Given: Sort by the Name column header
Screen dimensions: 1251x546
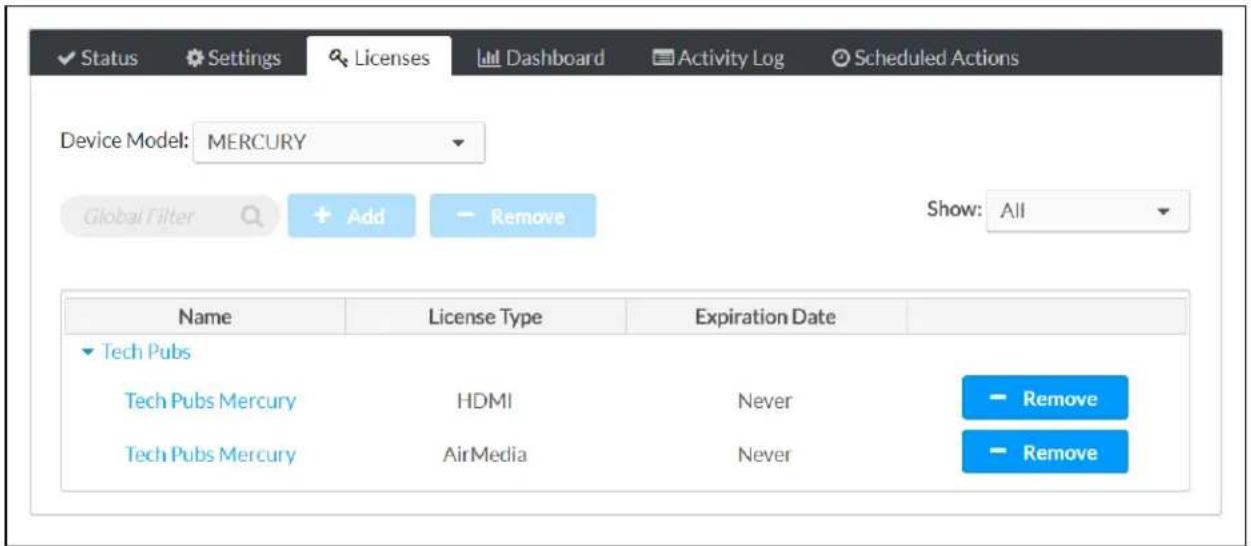Looking at the screenshot, I should [x=205, y=317].
